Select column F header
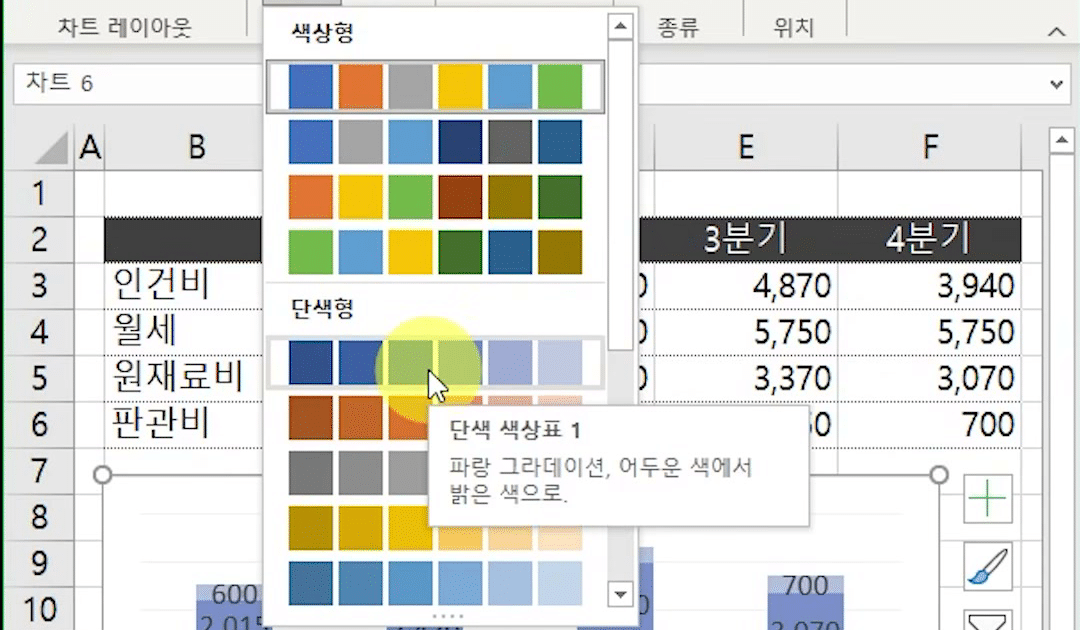 (x=930, y=147)
